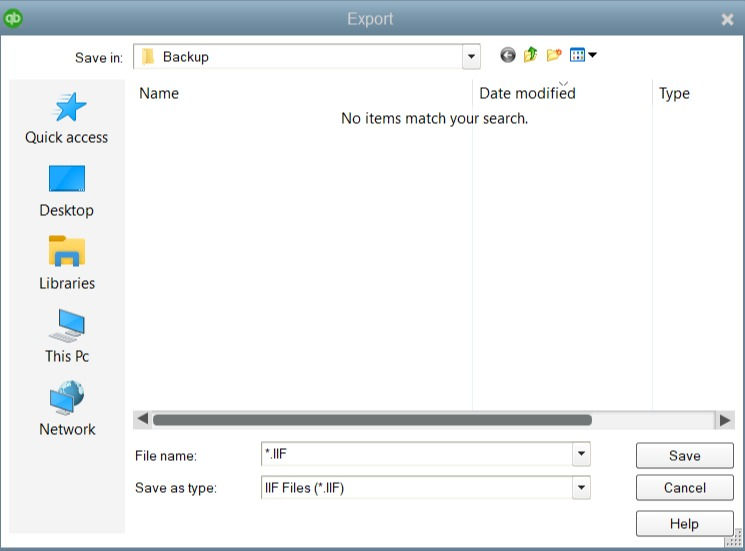Expand the File name dropdown arrow

click(581, 454)
